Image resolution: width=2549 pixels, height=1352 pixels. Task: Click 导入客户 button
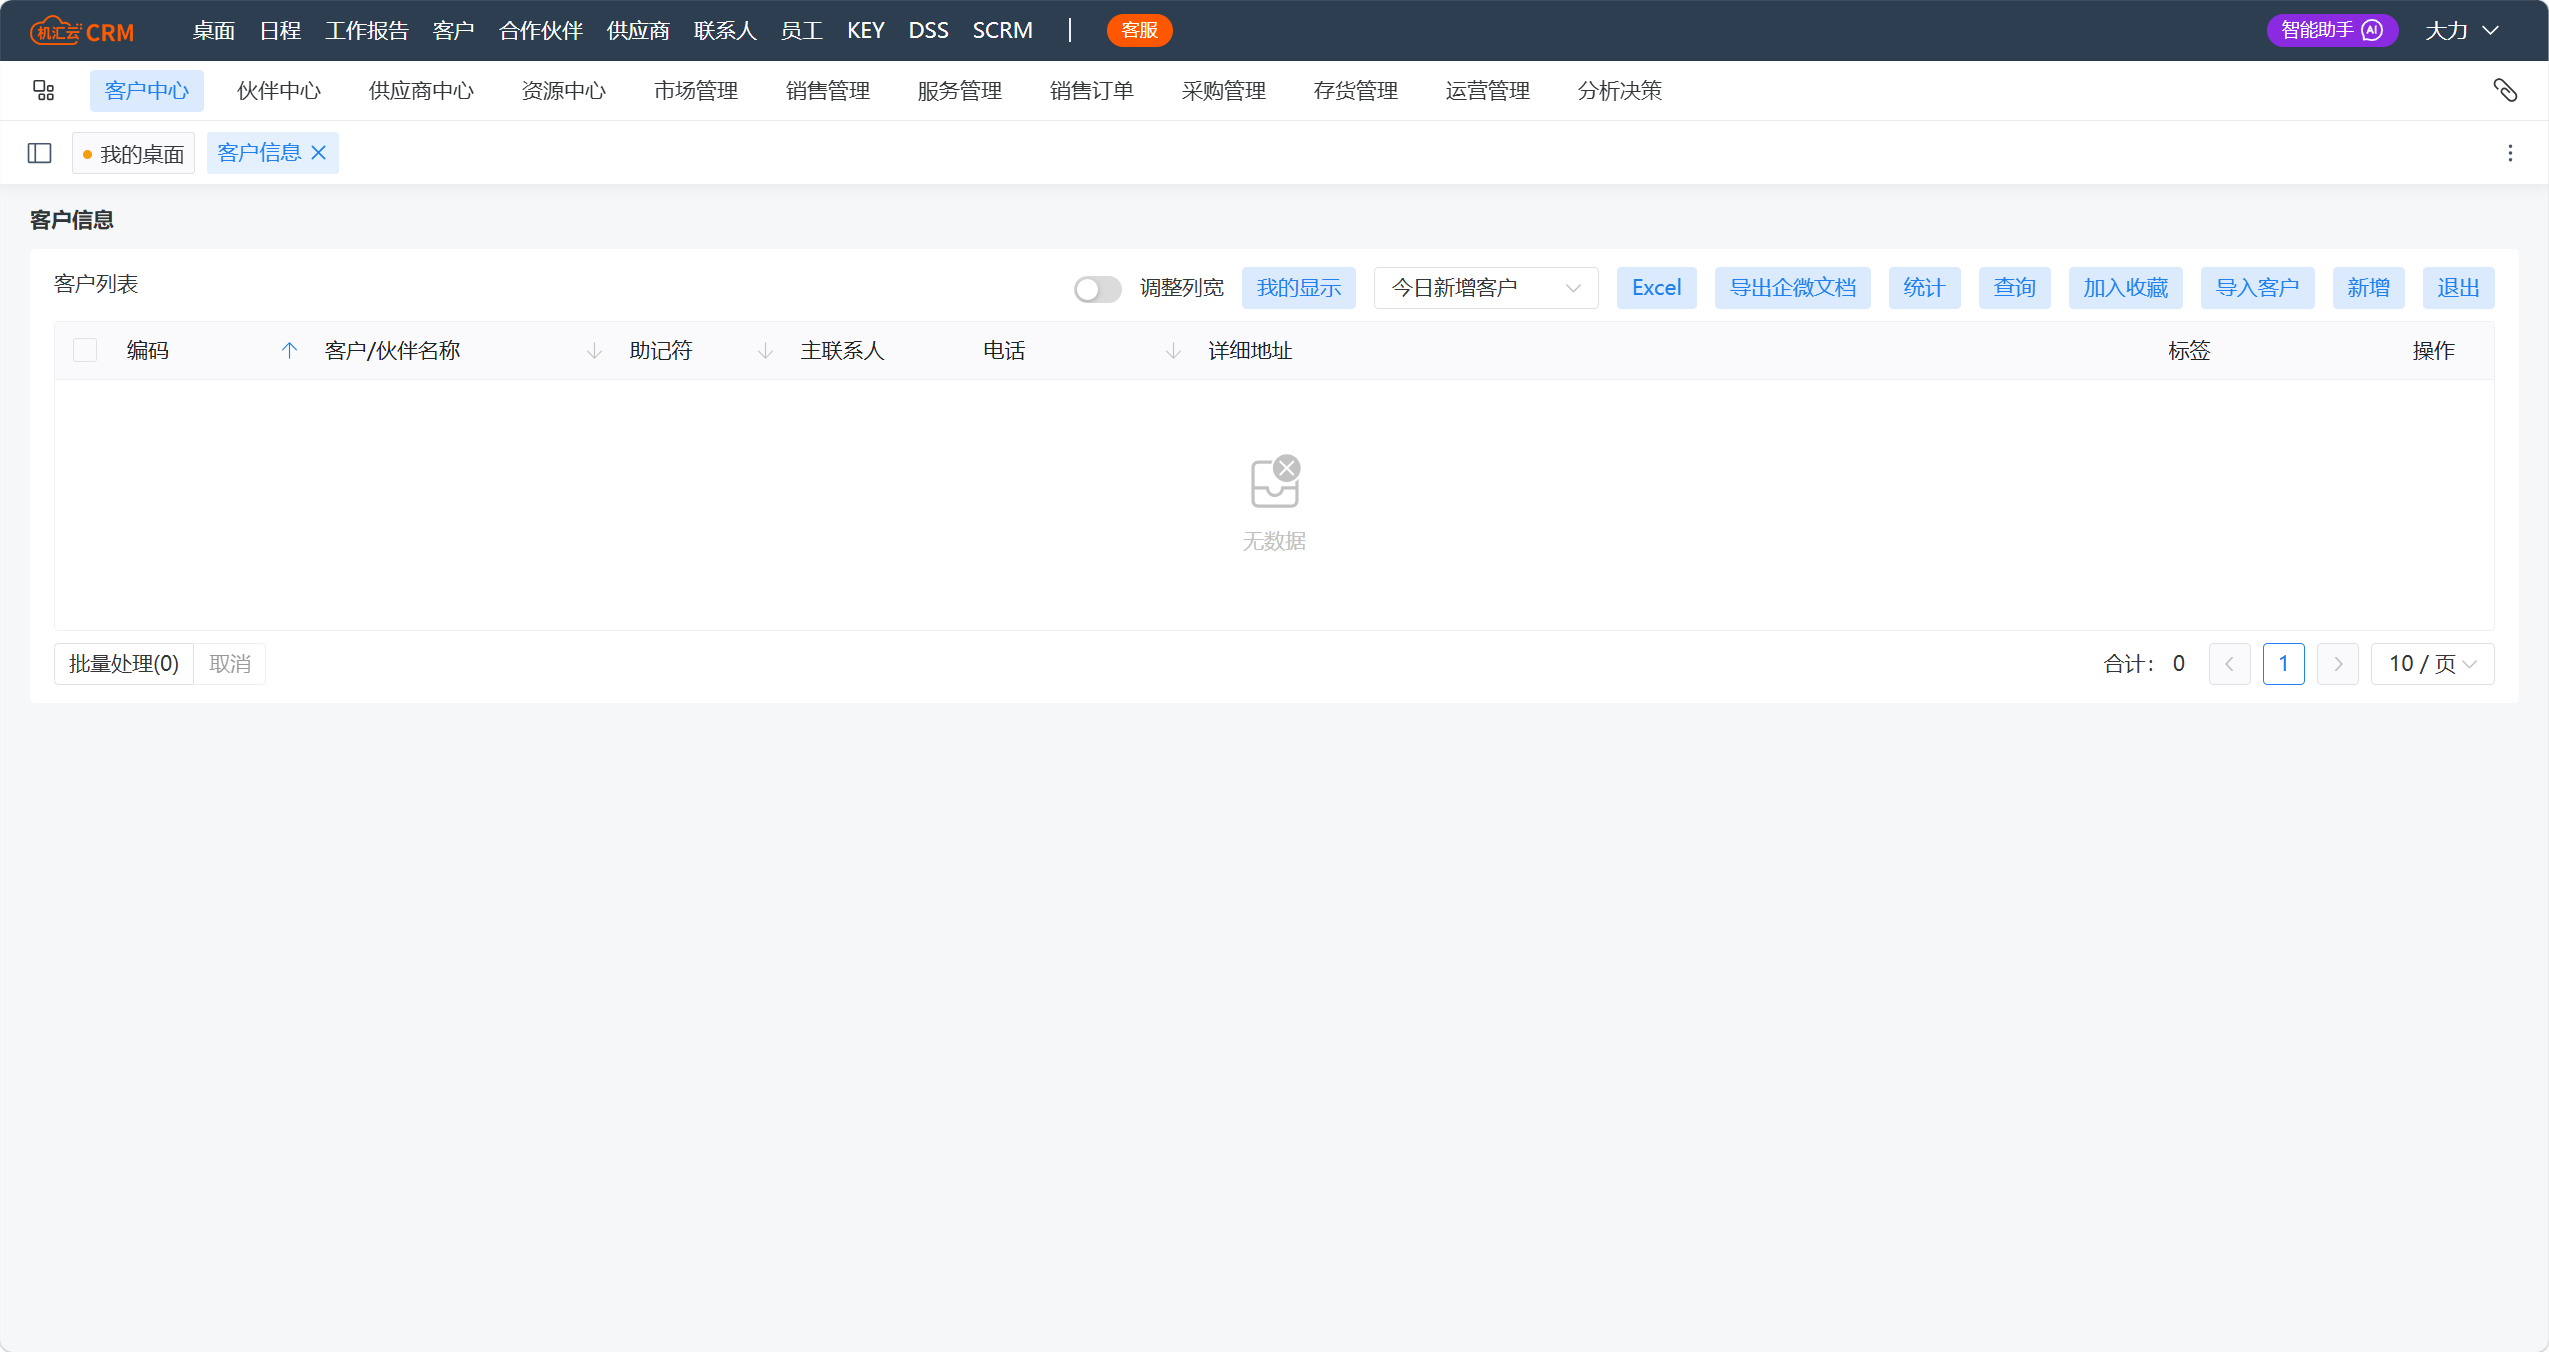[x=2258, y=288]
